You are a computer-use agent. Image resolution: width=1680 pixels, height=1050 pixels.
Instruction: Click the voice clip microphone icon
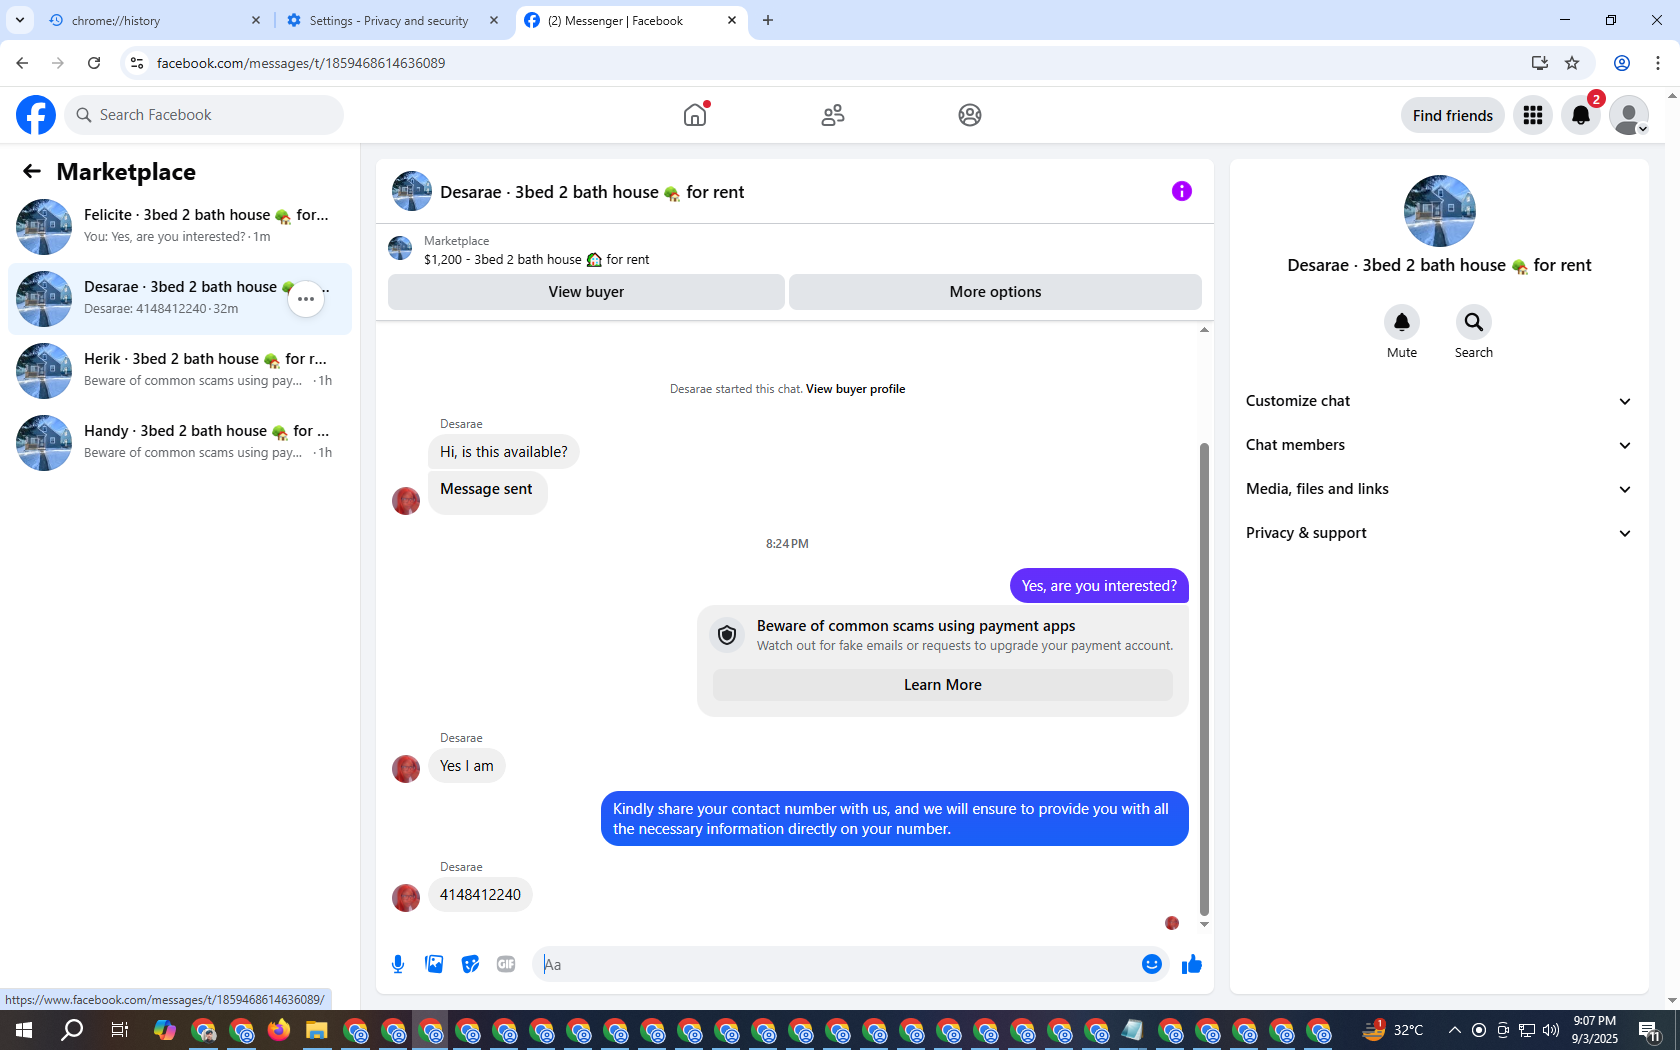tap(398, 964)
